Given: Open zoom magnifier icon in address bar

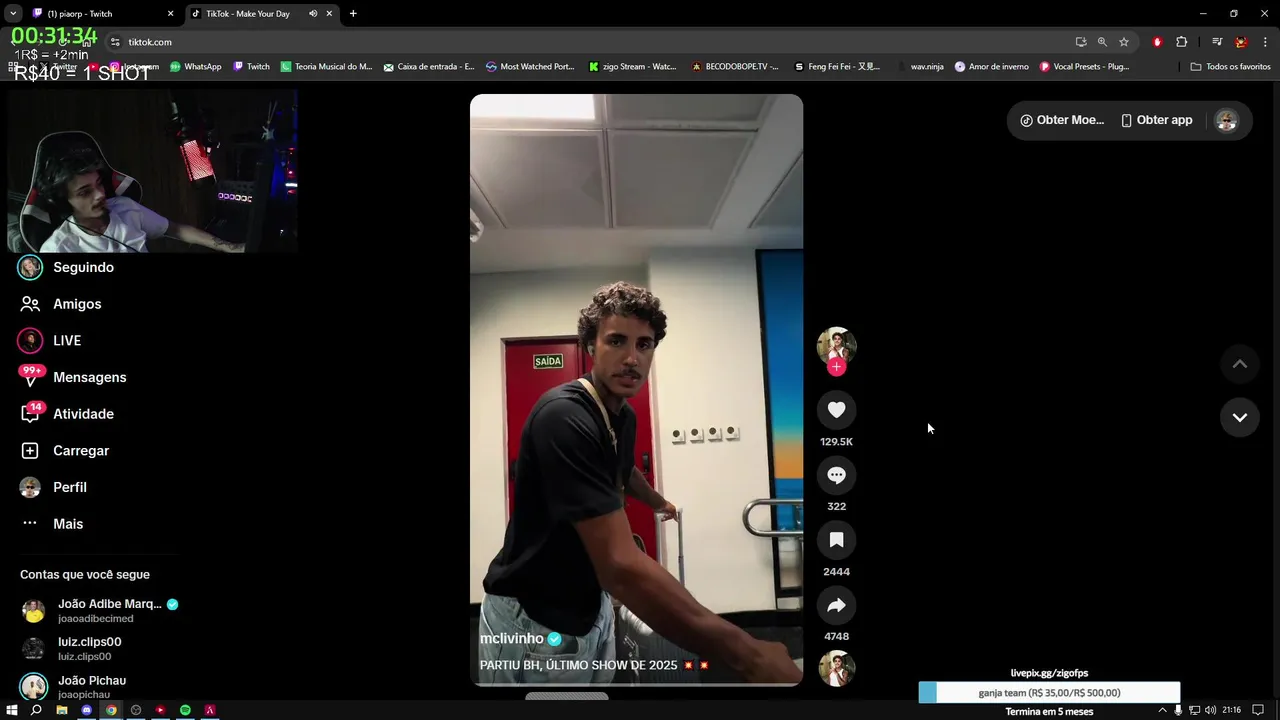Looking at the screenshot, I should point(1102,42).
